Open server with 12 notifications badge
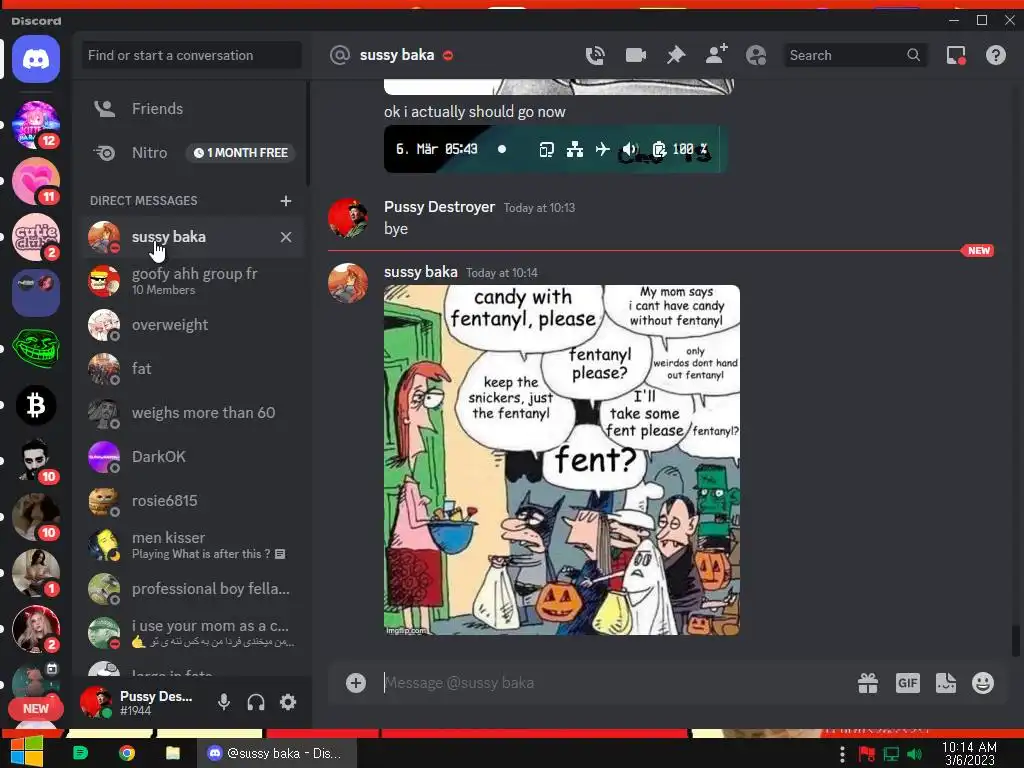 (x=36, y=125)
